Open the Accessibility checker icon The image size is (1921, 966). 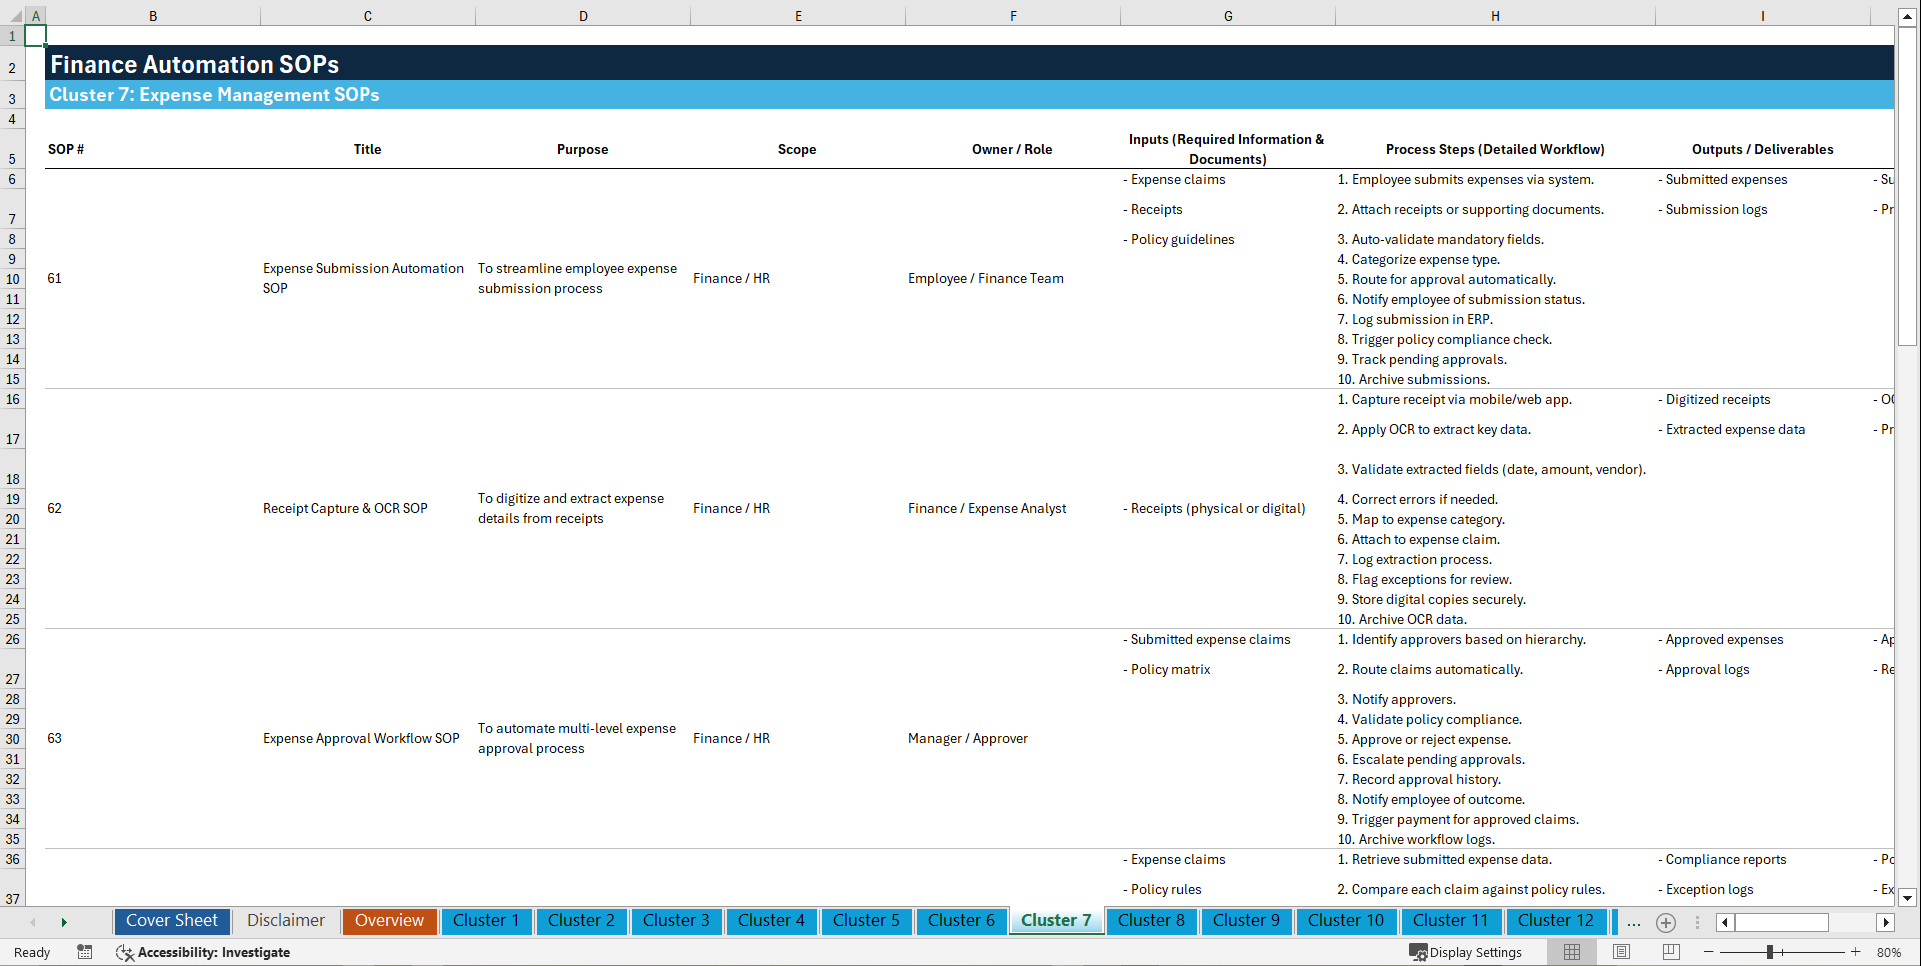coord(125,952)
